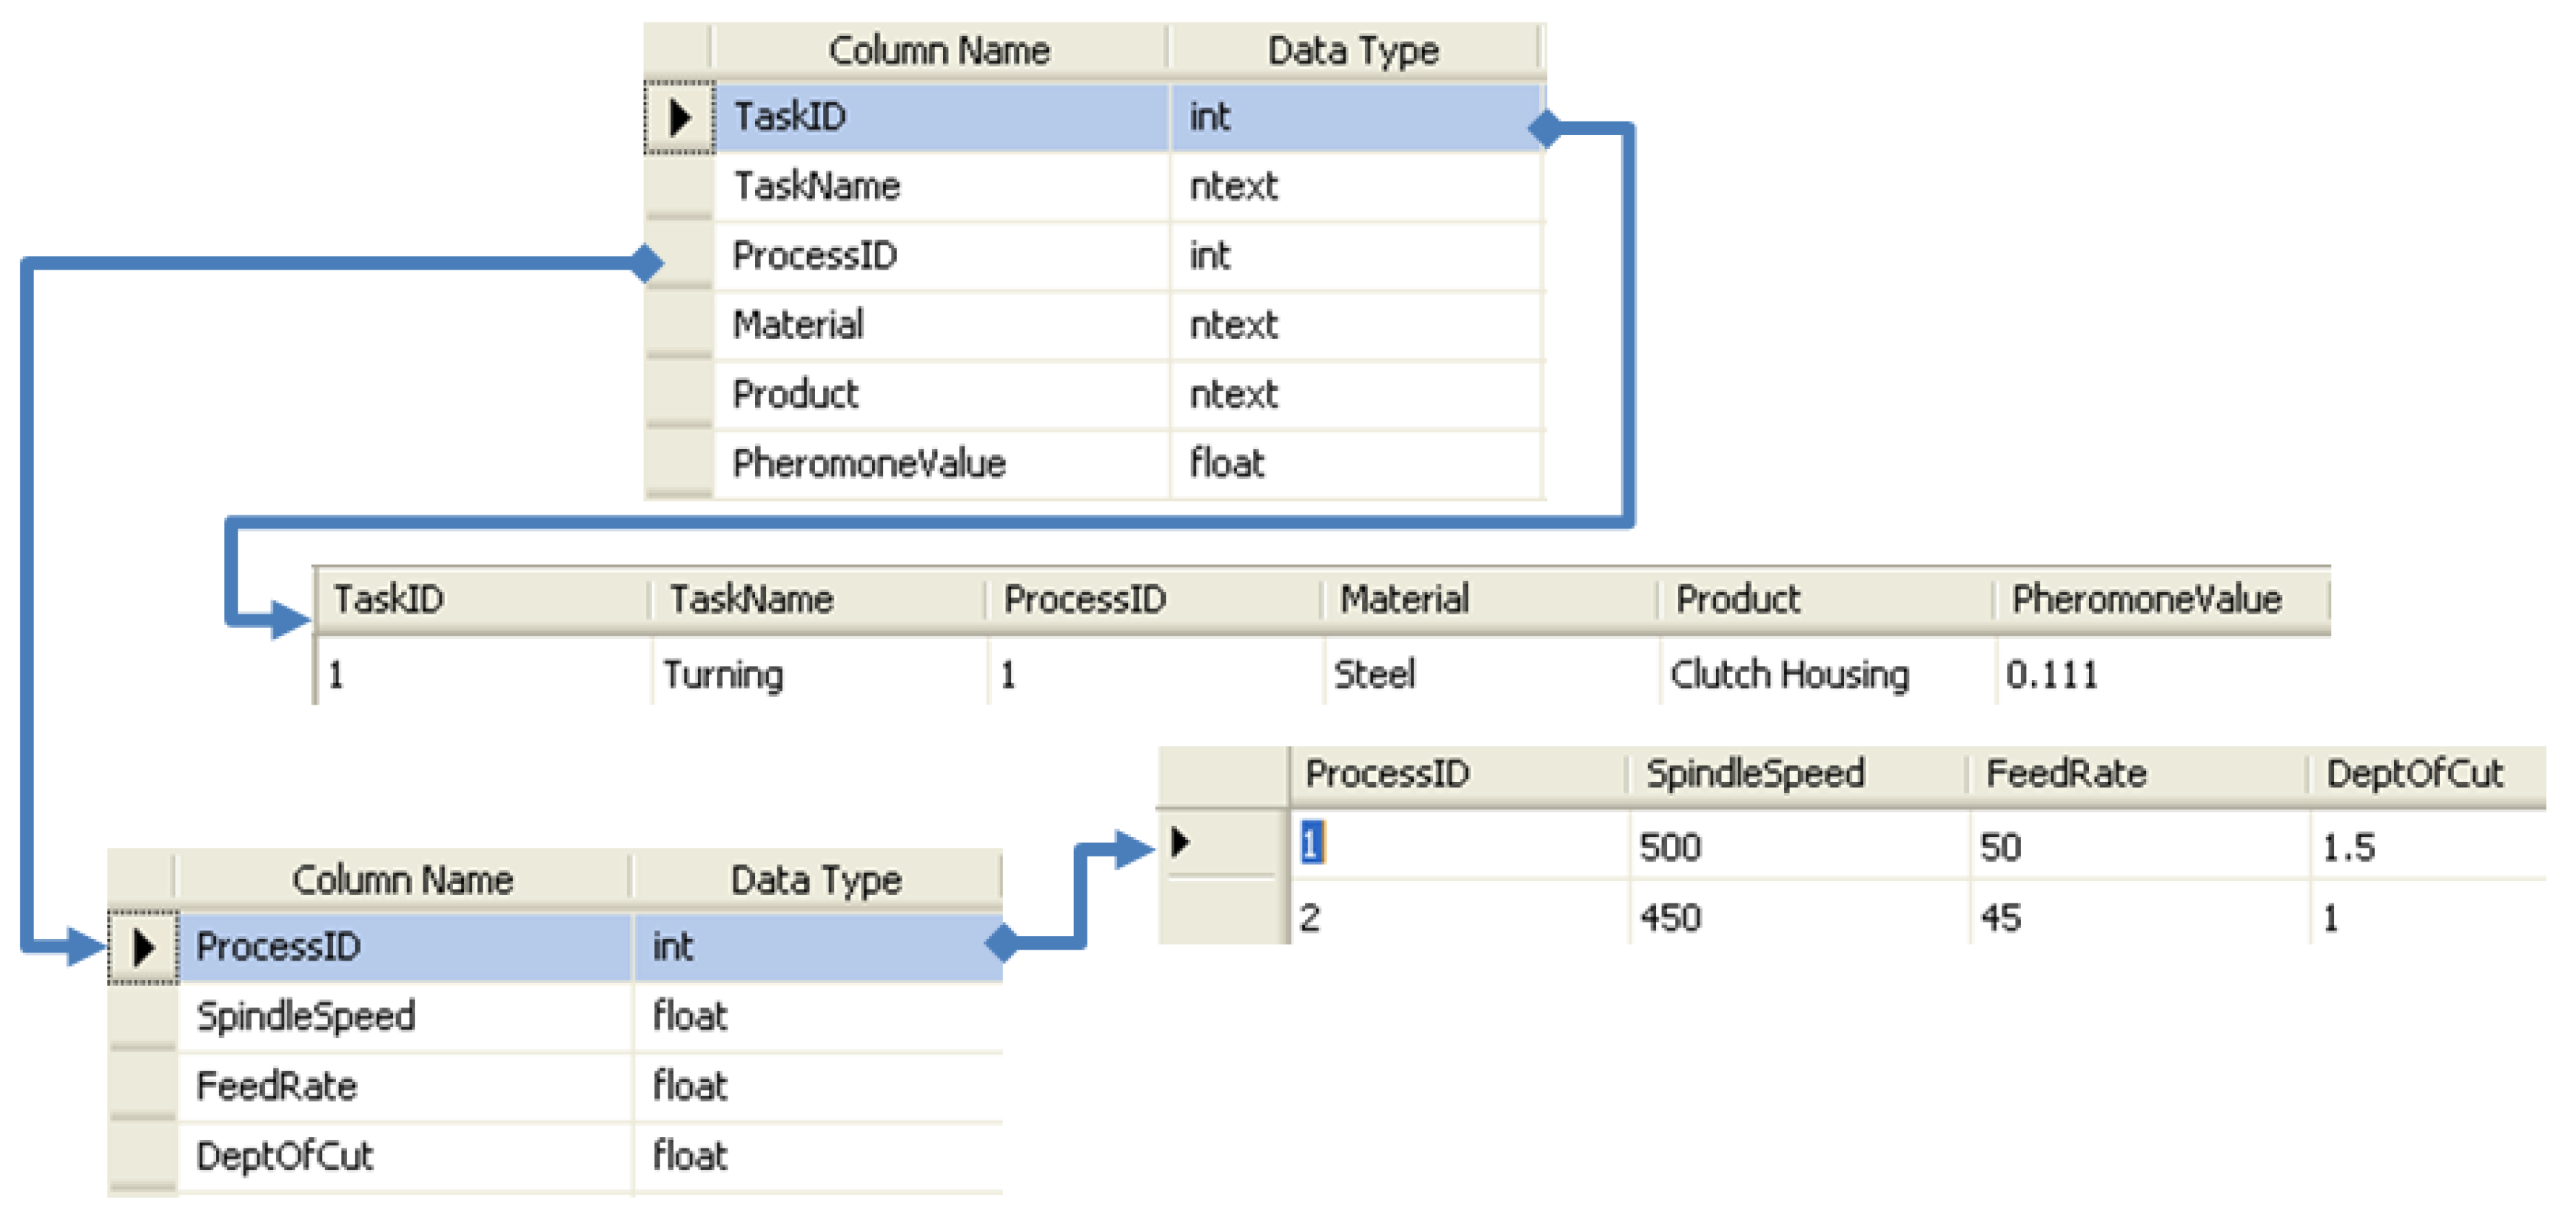Click the row selector arrow beside ProcessID int row

click(143, 947)
